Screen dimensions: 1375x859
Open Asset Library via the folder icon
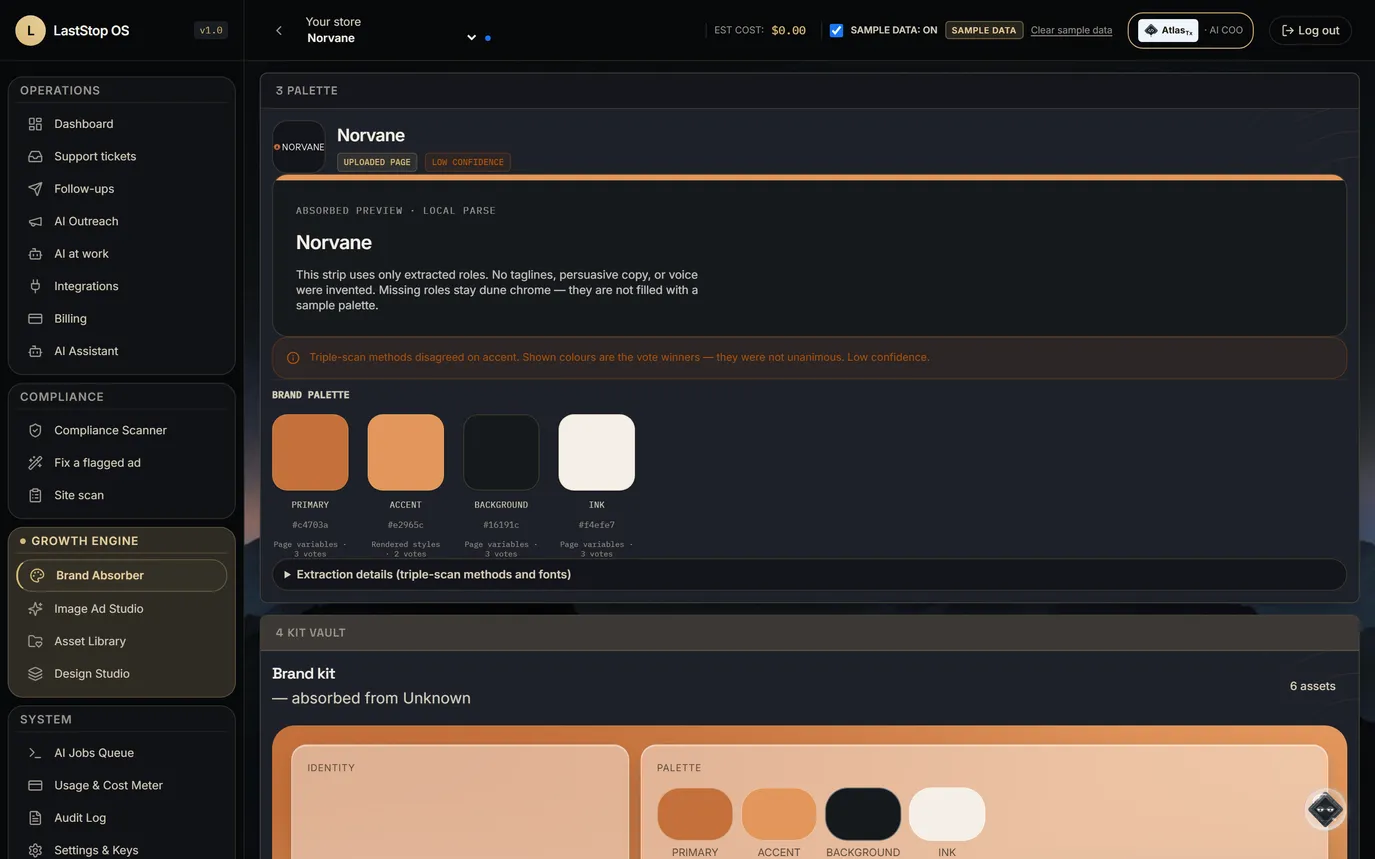click(35, 641)
